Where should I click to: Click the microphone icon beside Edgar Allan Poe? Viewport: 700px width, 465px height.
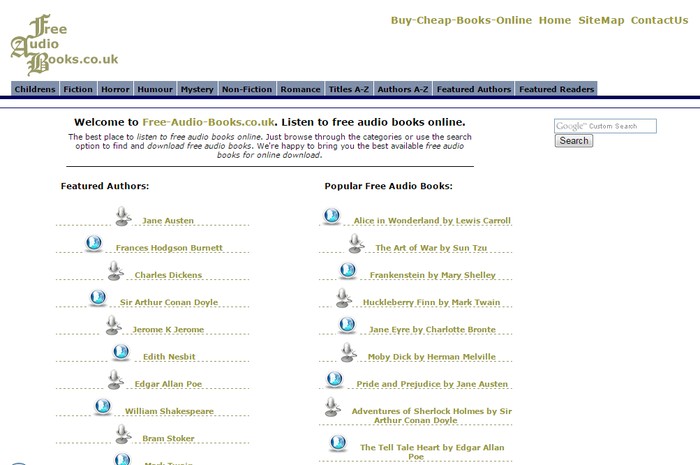point(115,380)
